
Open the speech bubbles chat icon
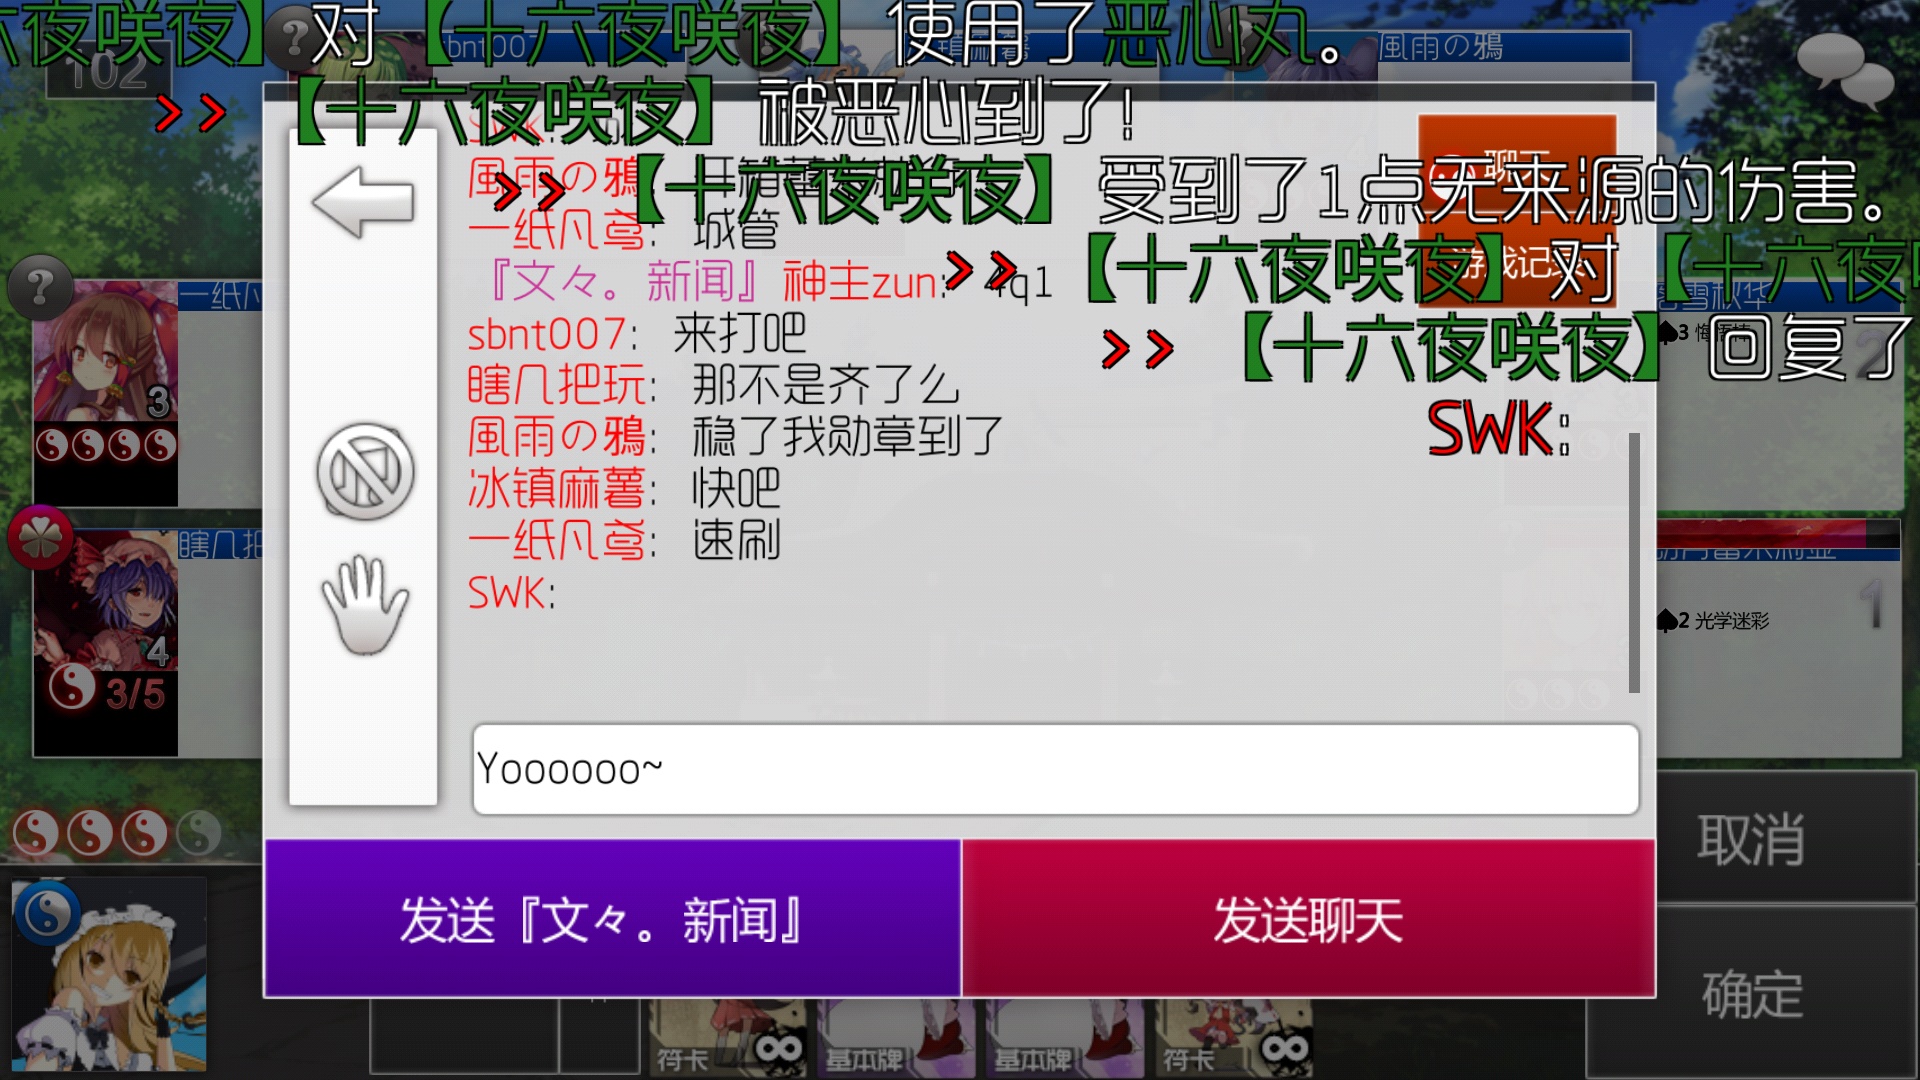tap(1845, 70)
